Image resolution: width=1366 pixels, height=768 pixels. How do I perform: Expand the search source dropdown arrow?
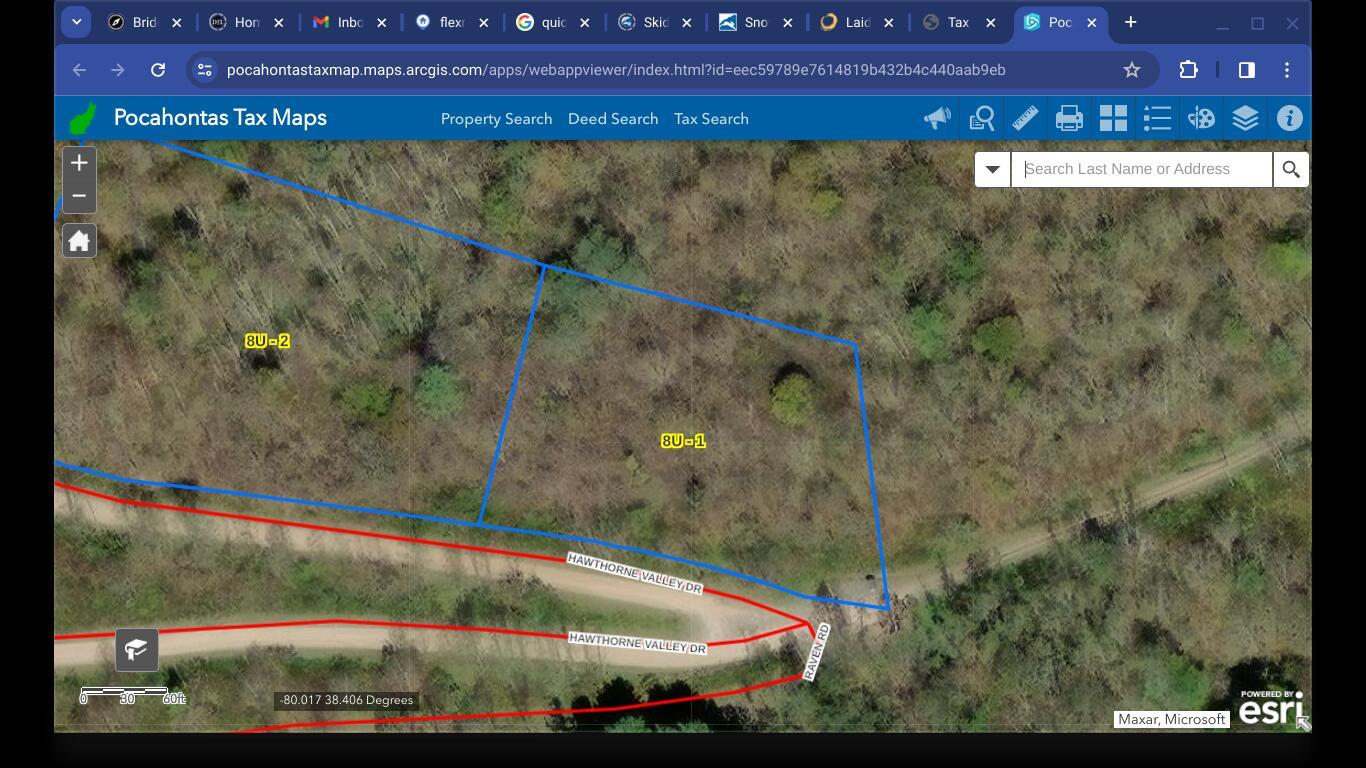[992, 169]
